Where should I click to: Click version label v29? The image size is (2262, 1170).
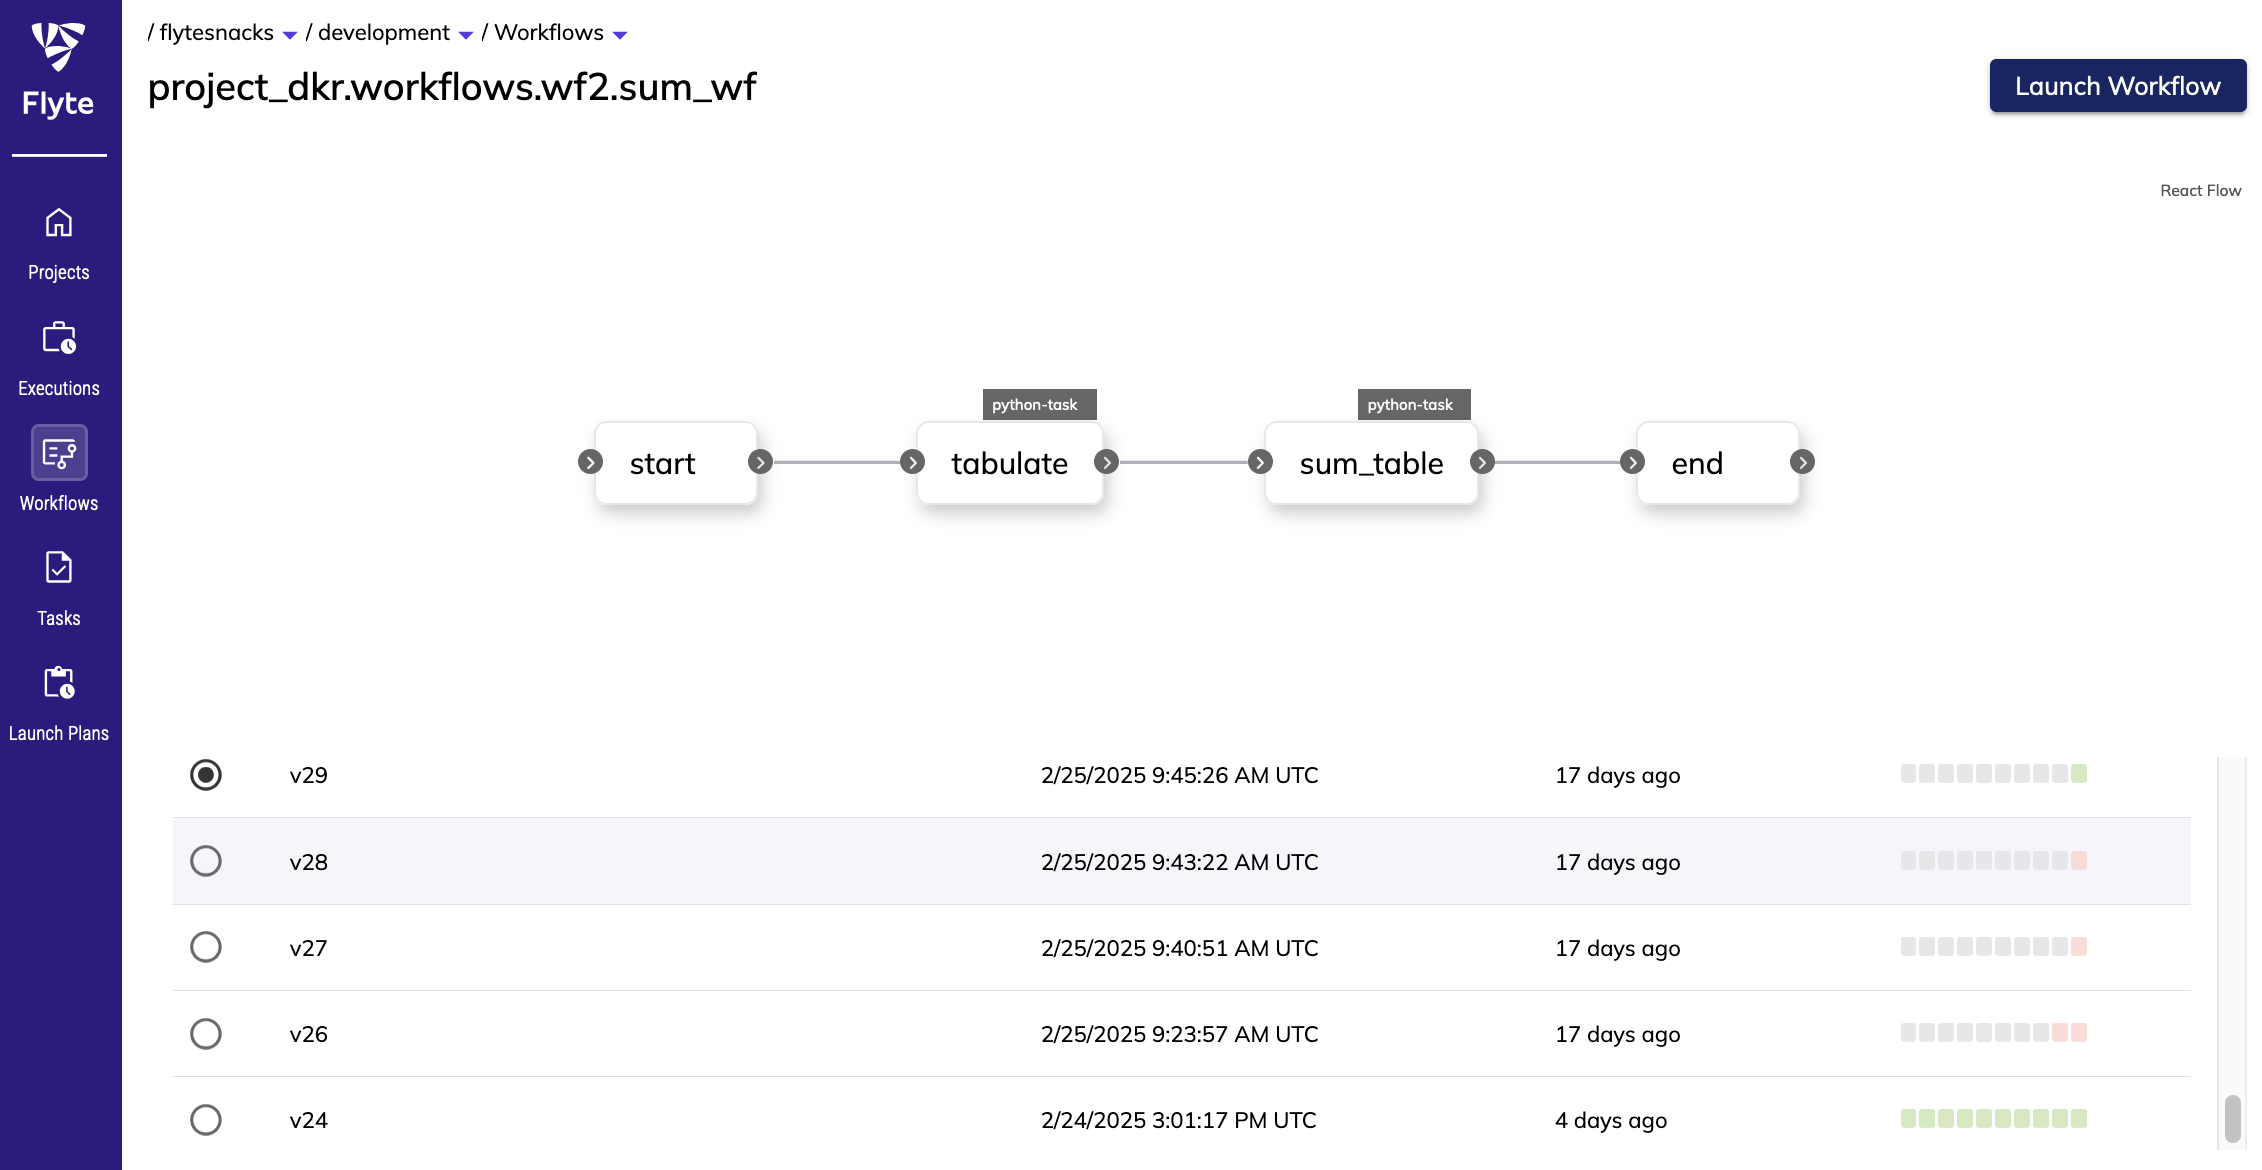tap(308, 775)
